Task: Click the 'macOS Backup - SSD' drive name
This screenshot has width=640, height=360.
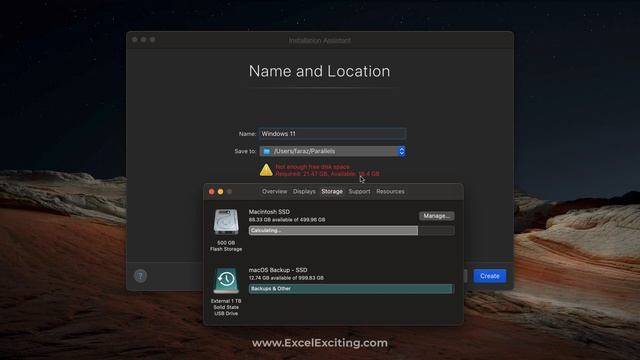Action: pos(278,270)
